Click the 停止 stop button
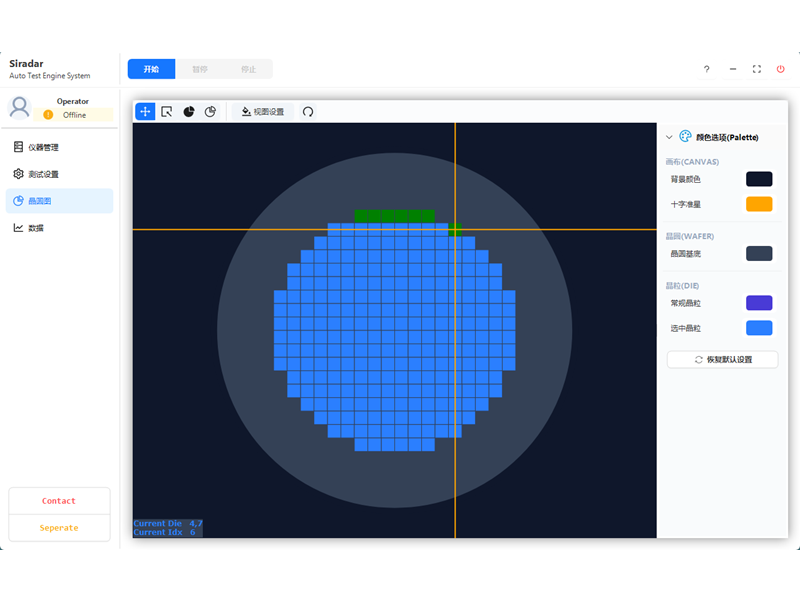Viewport: 800px width, 600px height. (x=248, y=69)
